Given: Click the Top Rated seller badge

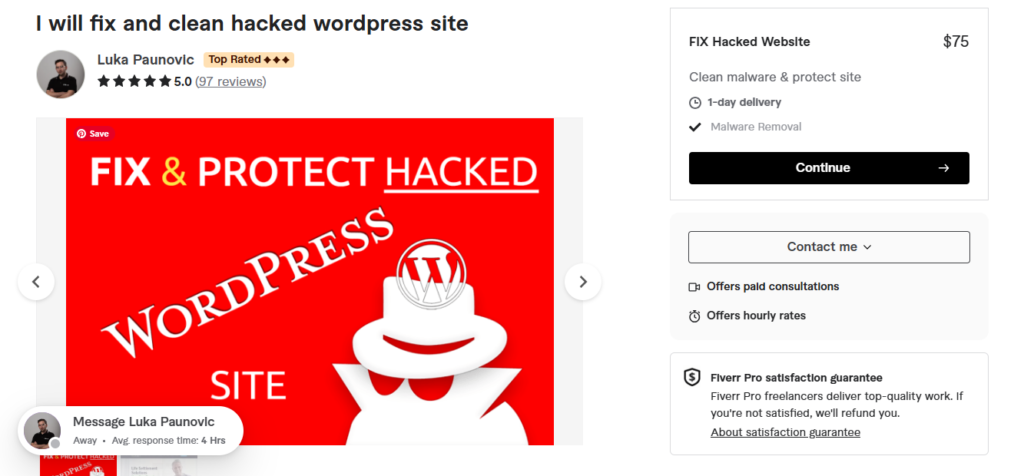Looking at the screenshot, I should [x=249, y=60].
